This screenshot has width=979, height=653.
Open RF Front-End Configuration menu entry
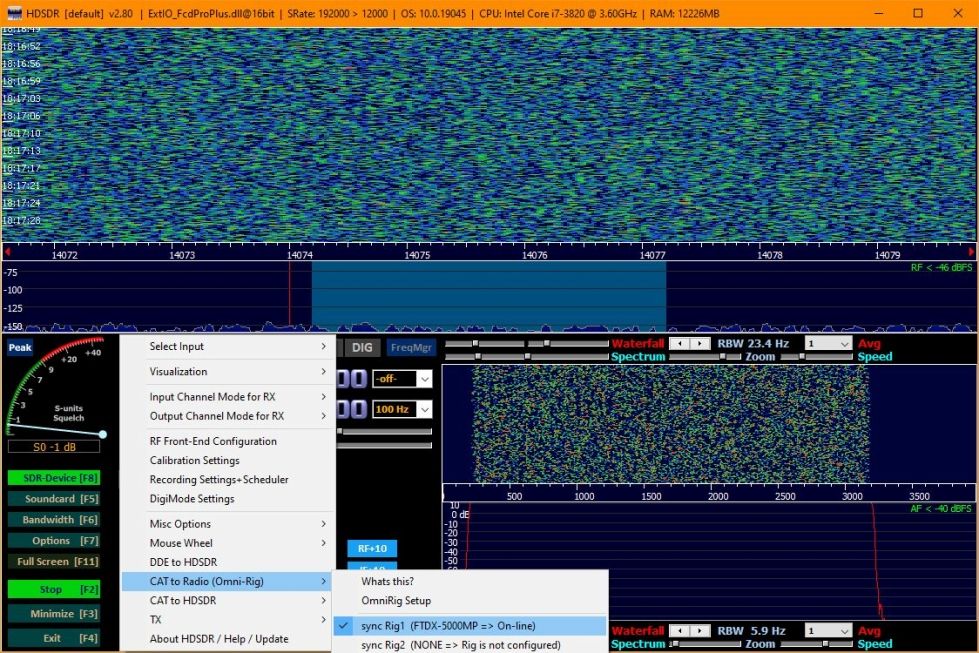coord(213,441)
